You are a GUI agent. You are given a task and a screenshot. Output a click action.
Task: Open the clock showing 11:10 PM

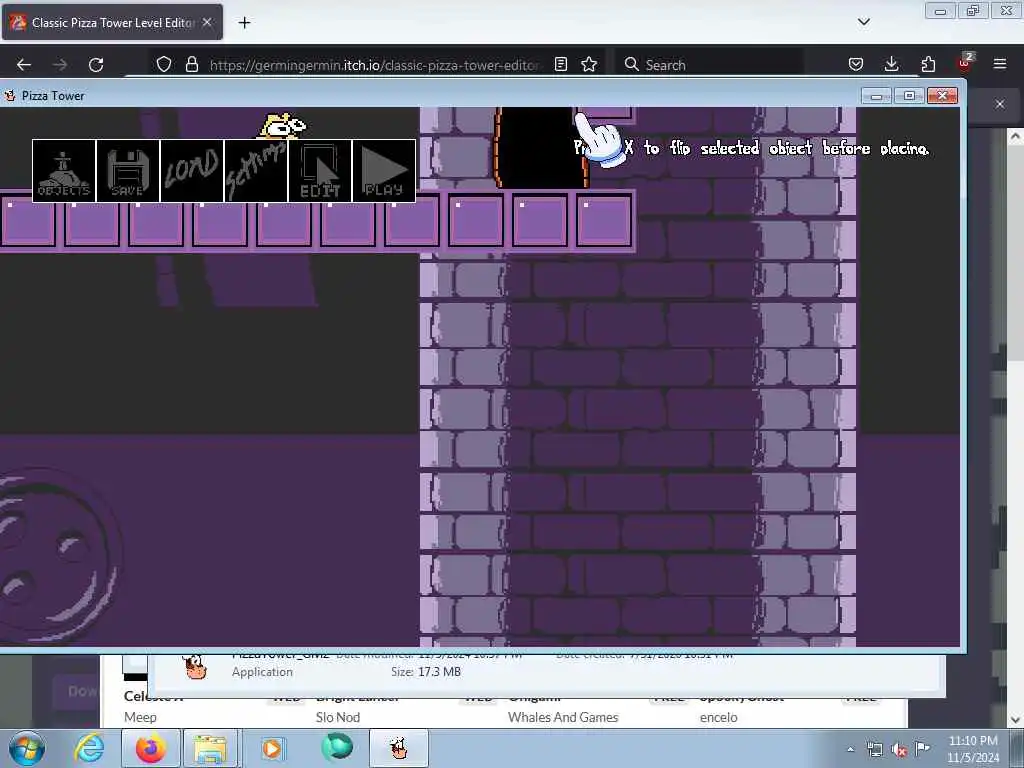(x=973, y=749)
